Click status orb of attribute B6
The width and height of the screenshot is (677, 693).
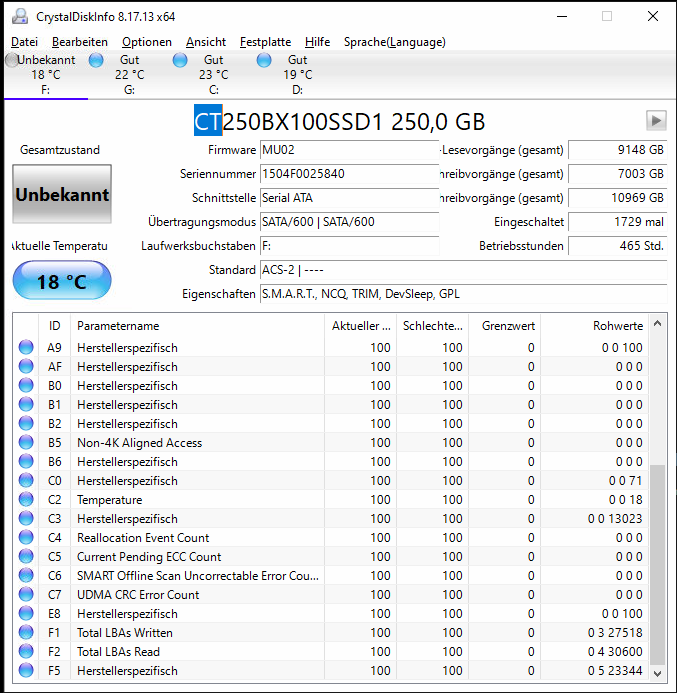(x=26, y=461)
